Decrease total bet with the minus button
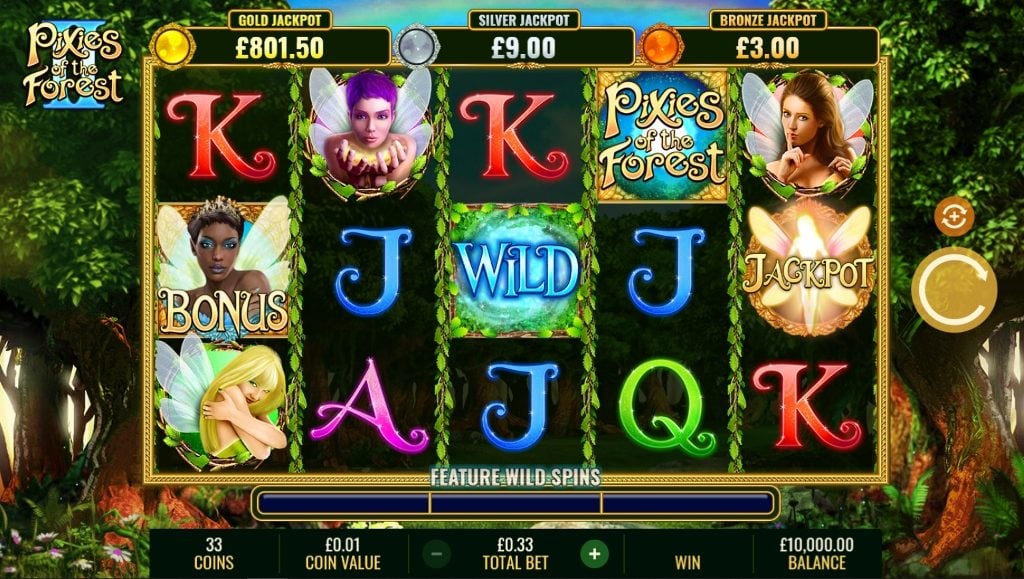The height and width of the screenshot is (579, 1024). pos(436,554)
